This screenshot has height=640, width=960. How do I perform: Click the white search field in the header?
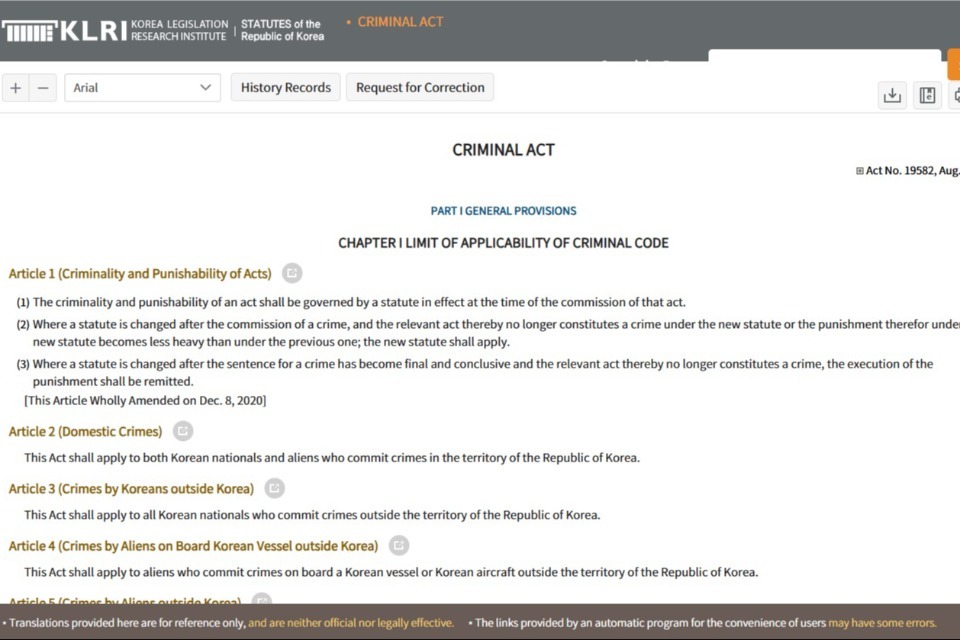pos(824,62)
